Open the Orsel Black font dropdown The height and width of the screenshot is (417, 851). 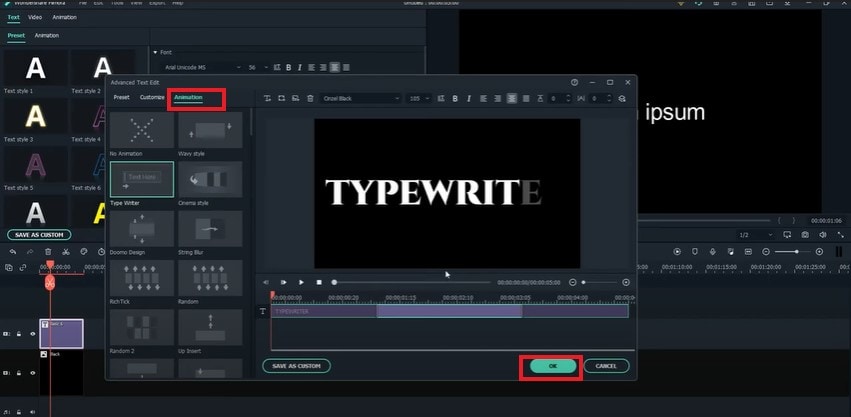tap(360, 98)
